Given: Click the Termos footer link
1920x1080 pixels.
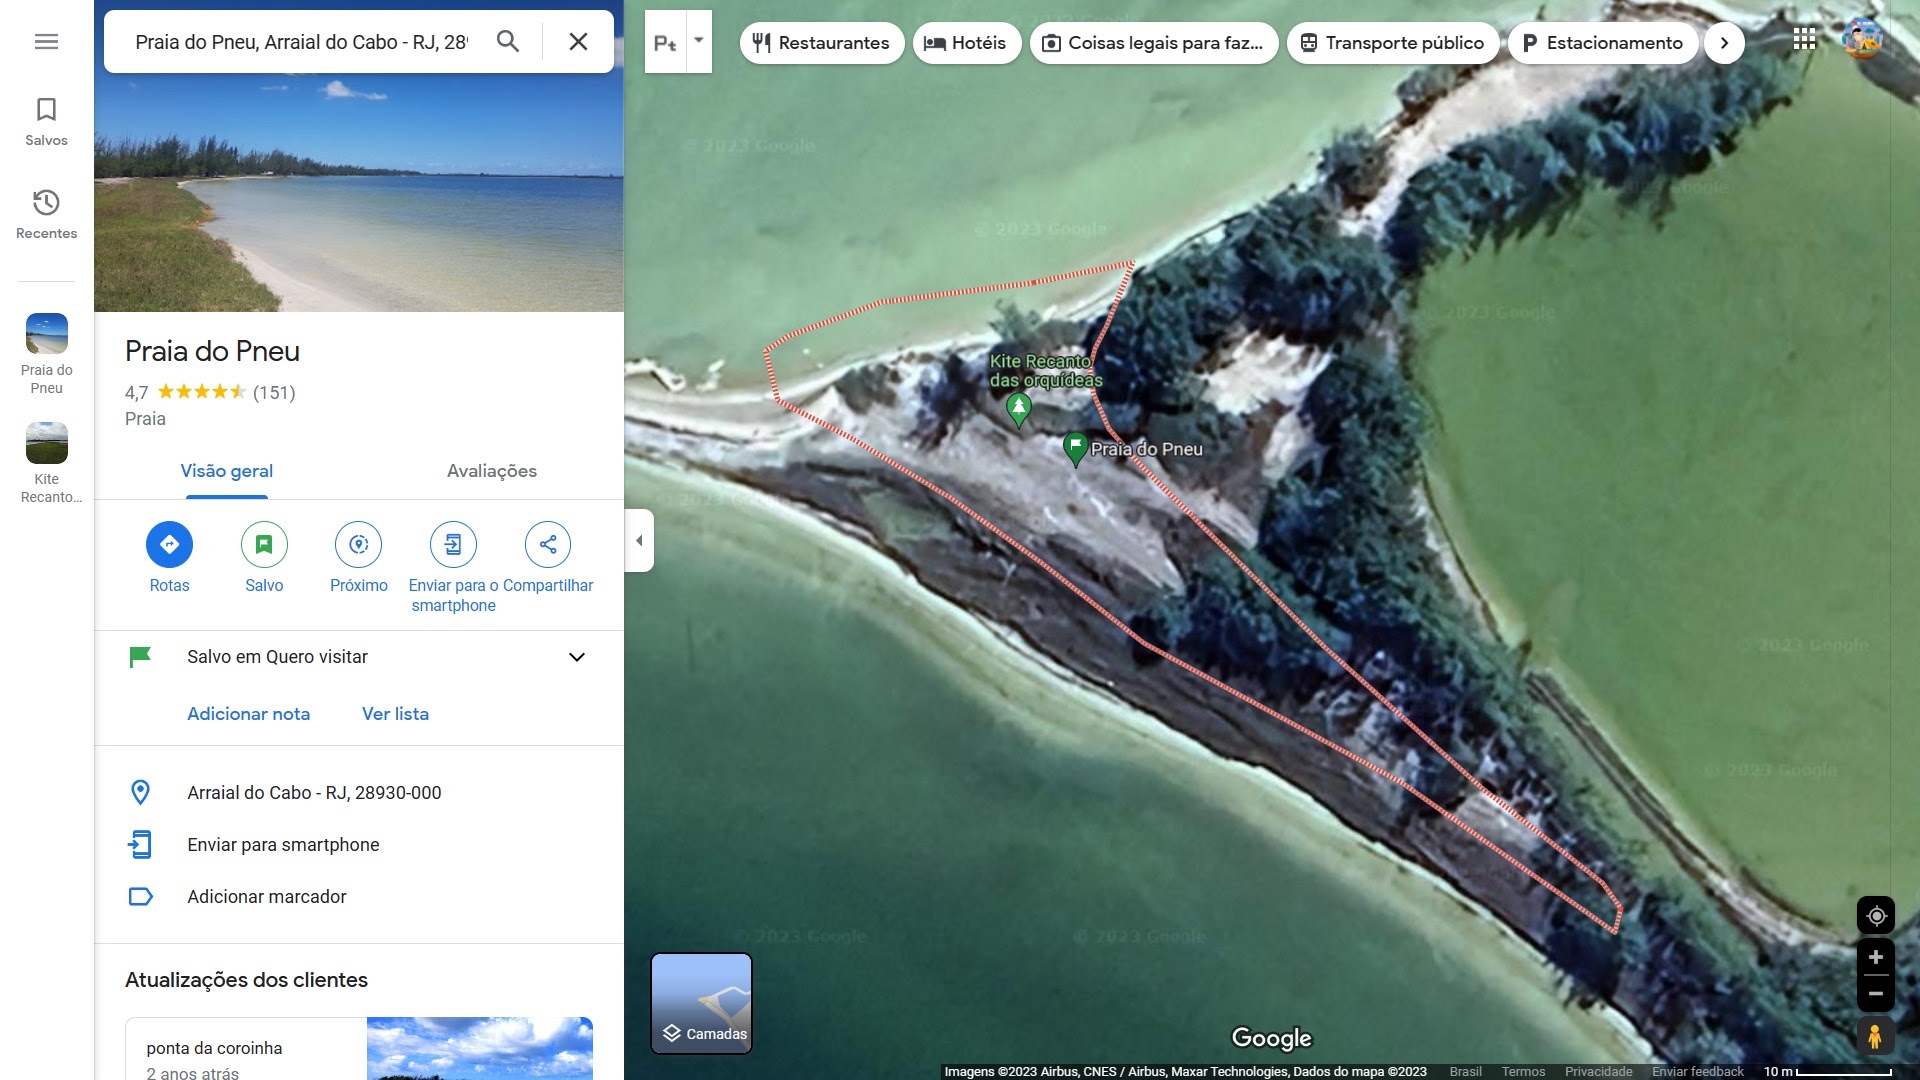Looking at the screenshot, I should point(1523,1072).
